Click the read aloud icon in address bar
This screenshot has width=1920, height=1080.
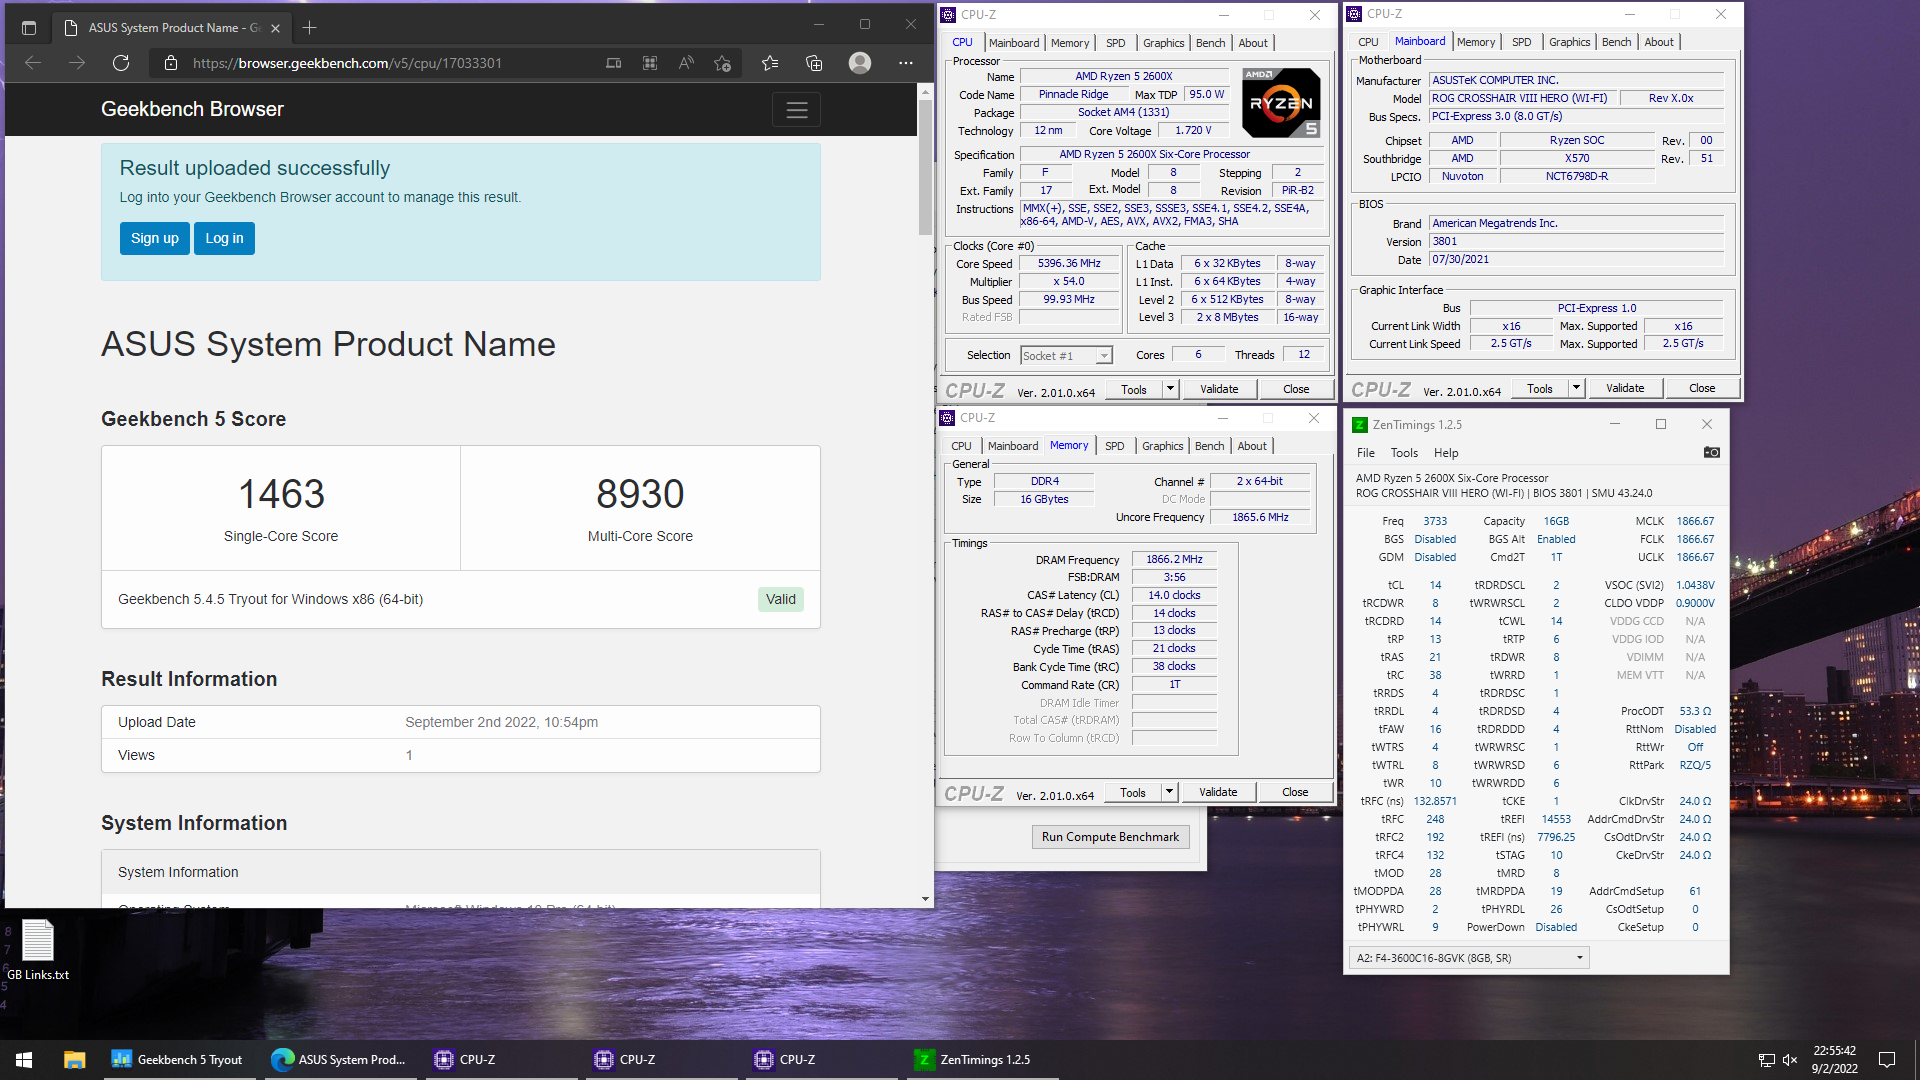tap(686, 63)
